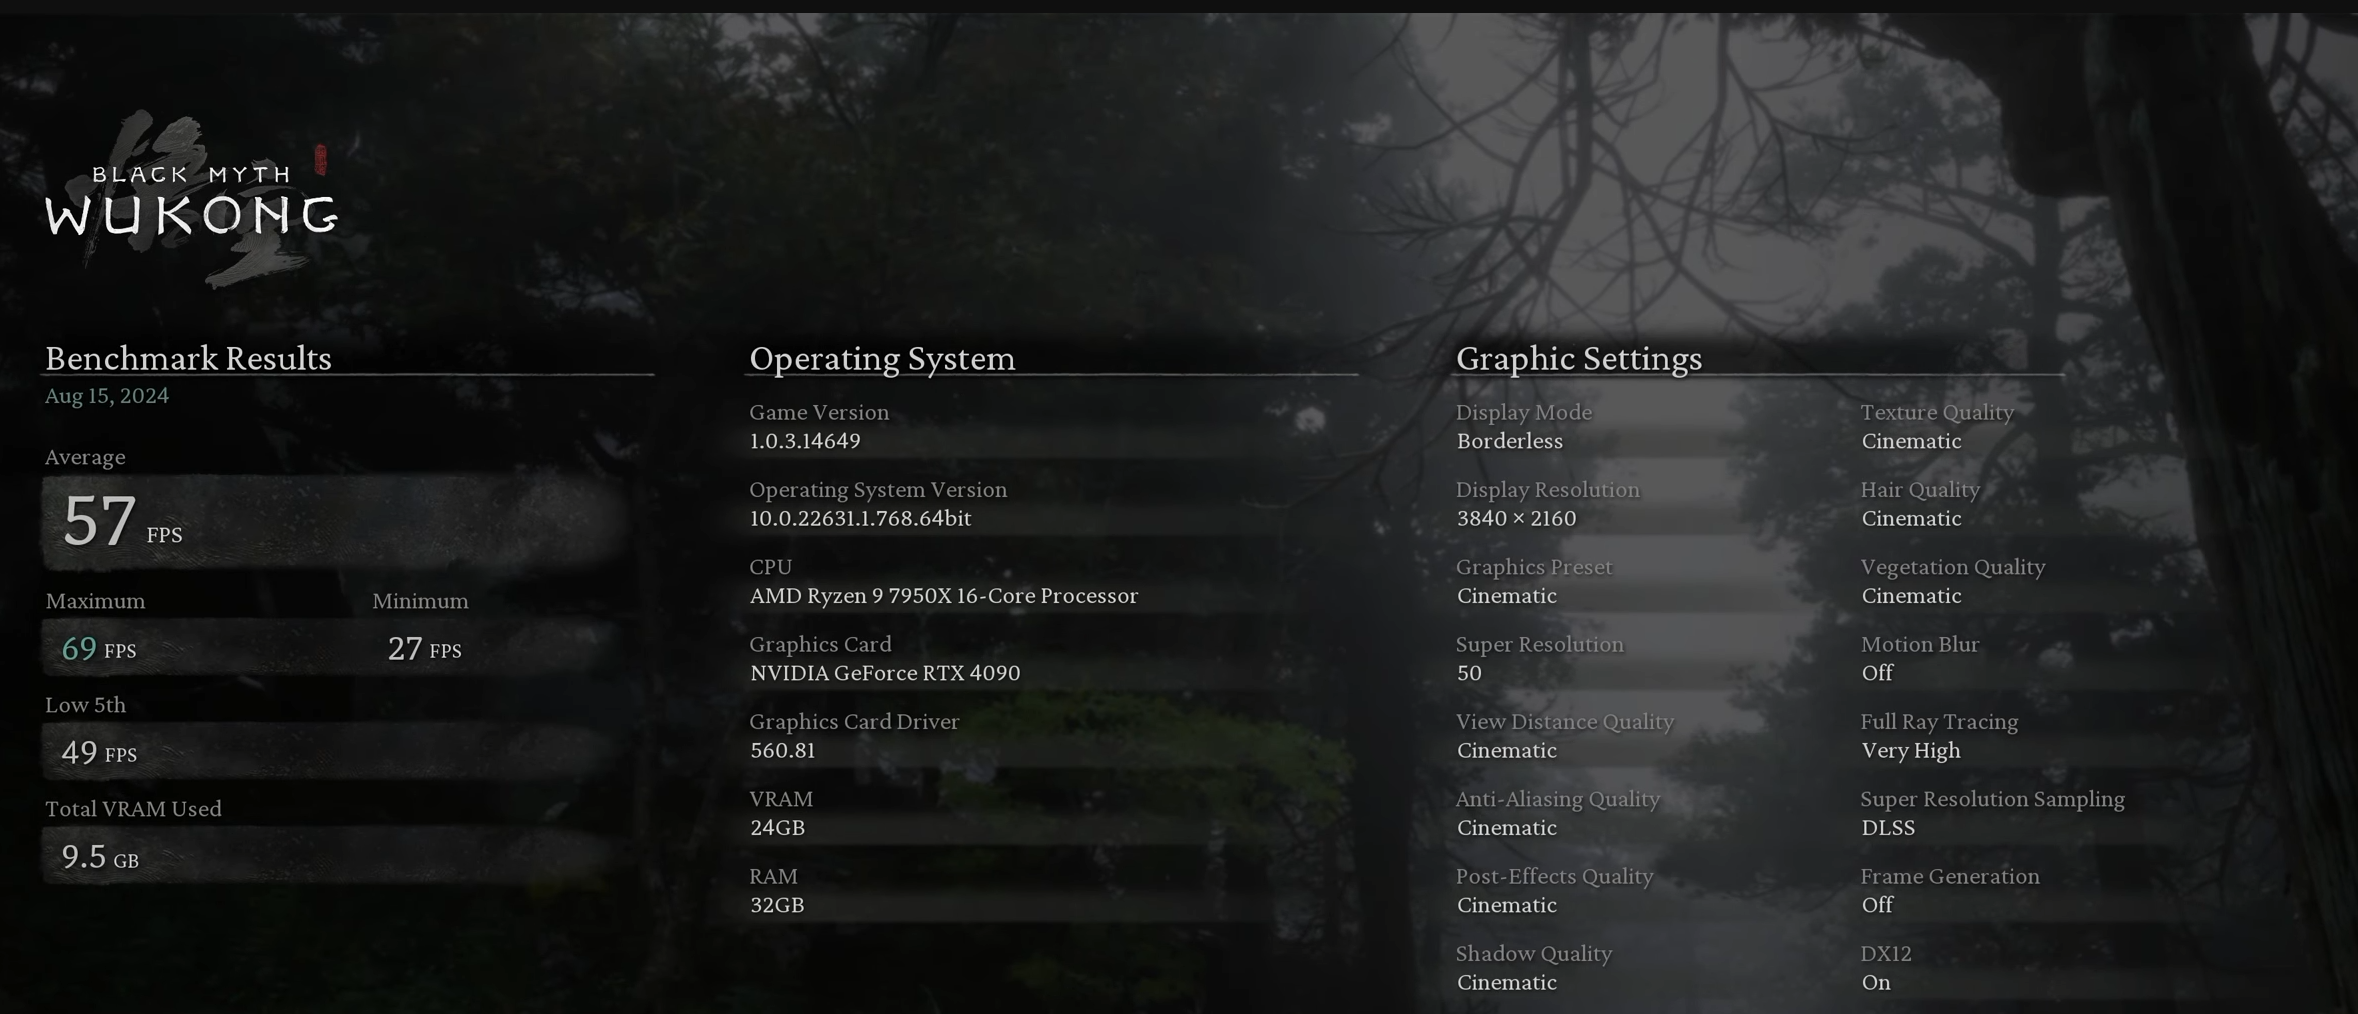Image resolution: width=2358 pixels, height=1014 pixels.
Task: Click the 'Game Version' label
Action: point(819,412)
